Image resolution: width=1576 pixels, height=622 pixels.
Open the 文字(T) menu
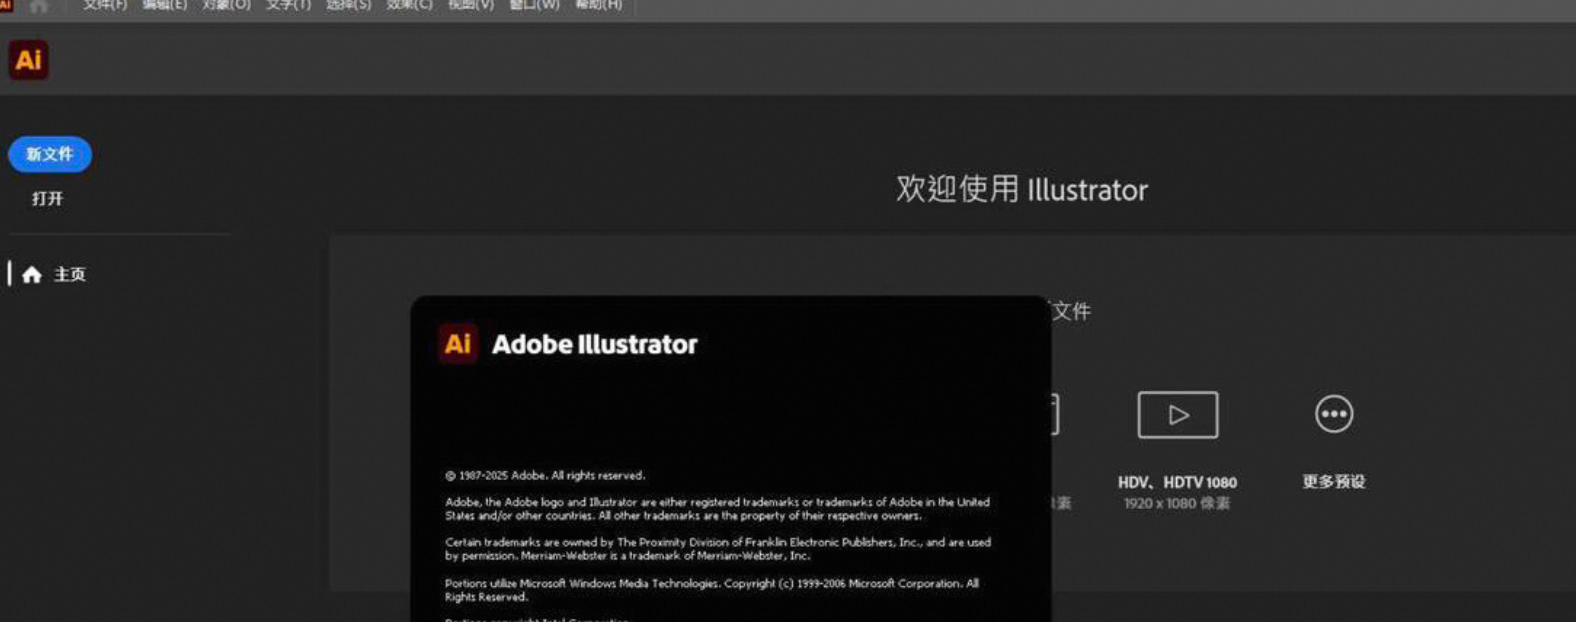288,5
